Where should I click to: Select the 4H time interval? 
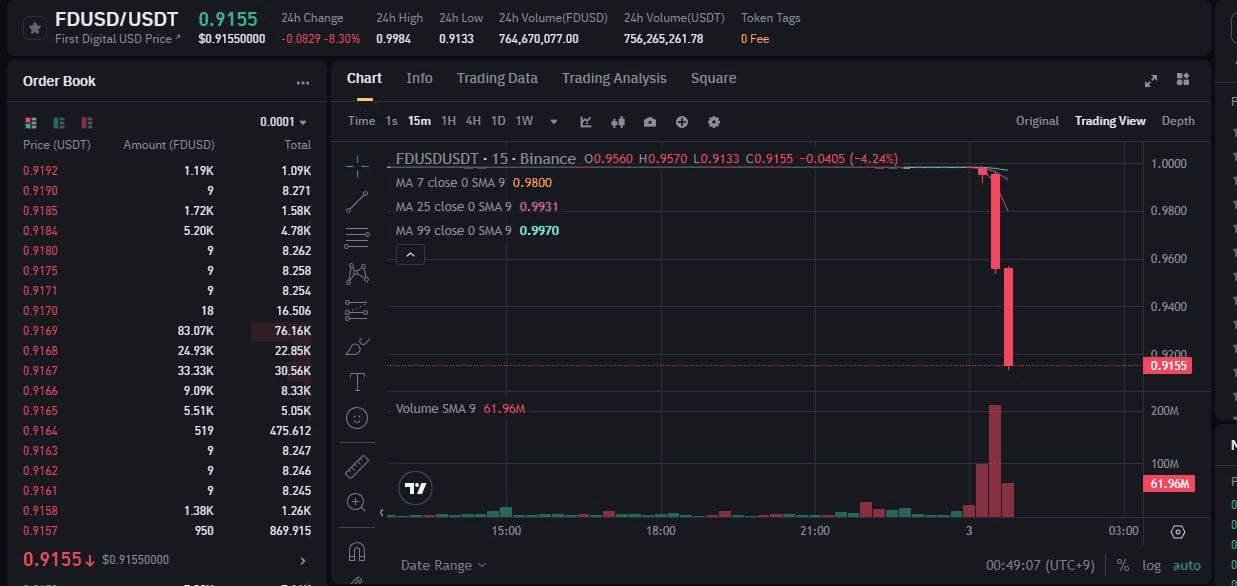point(473,121)
